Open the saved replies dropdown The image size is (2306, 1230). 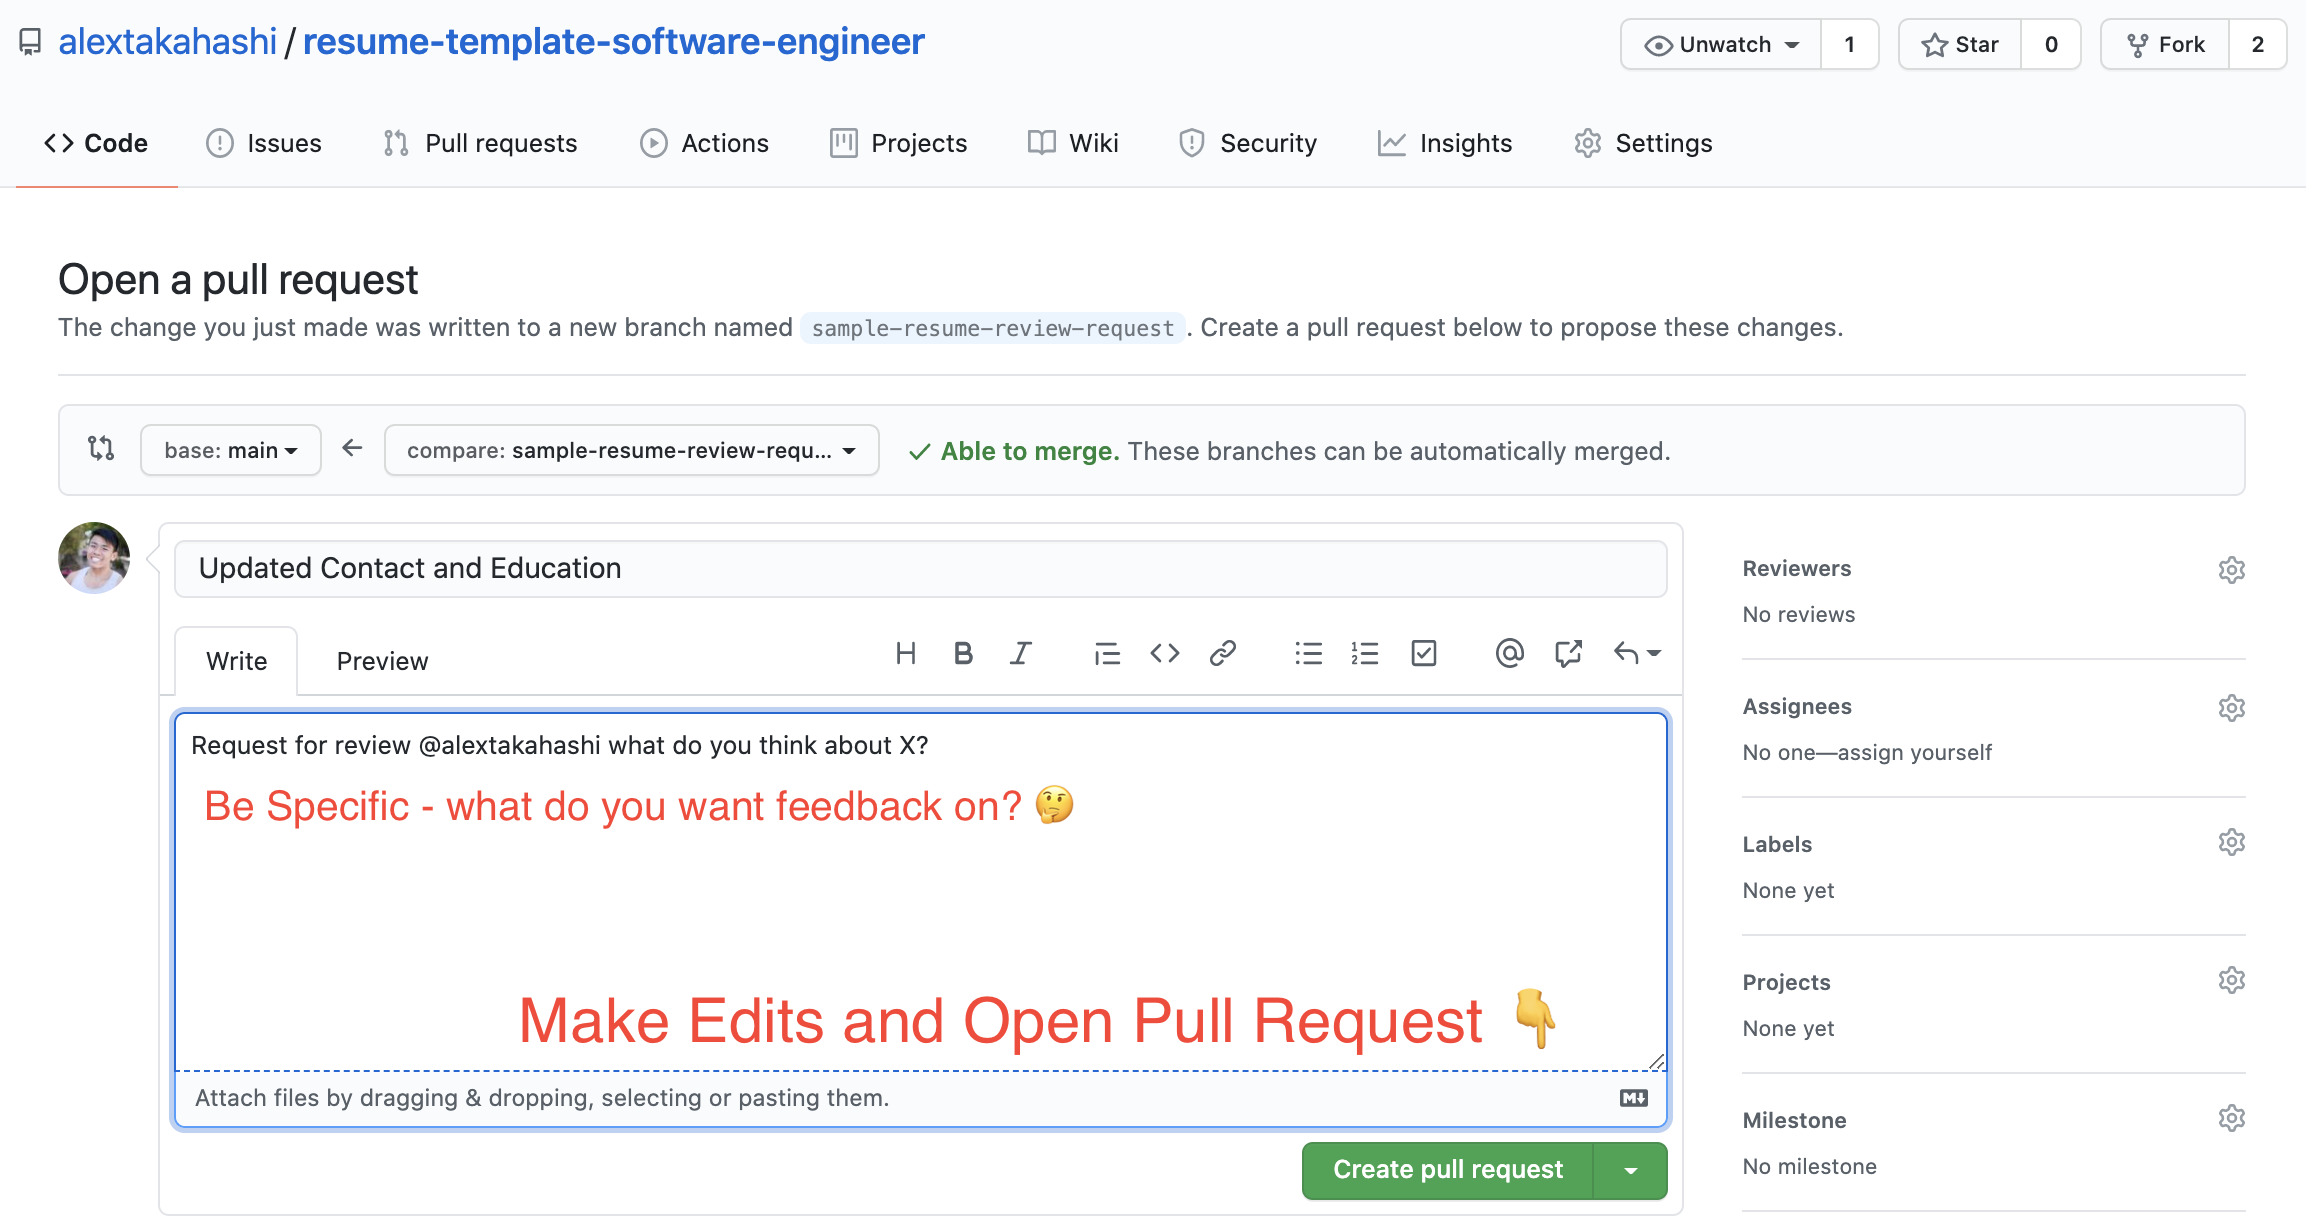click(1636, 654)
